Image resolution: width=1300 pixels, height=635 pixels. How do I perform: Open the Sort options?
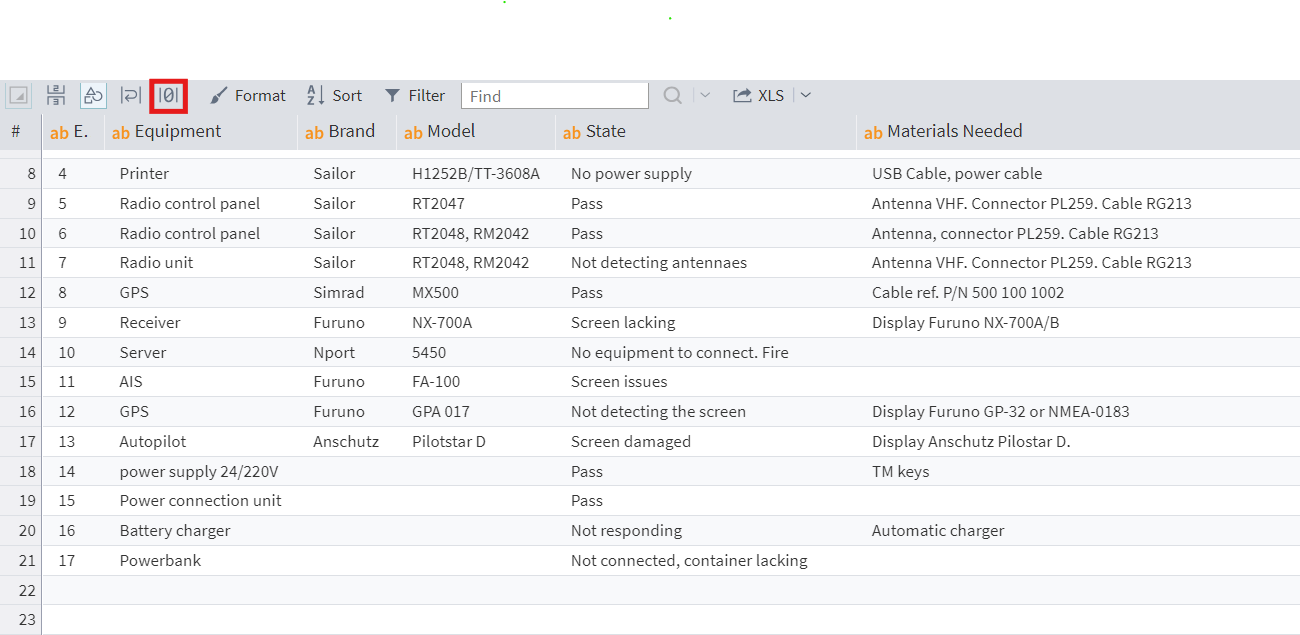click(334, 96)
